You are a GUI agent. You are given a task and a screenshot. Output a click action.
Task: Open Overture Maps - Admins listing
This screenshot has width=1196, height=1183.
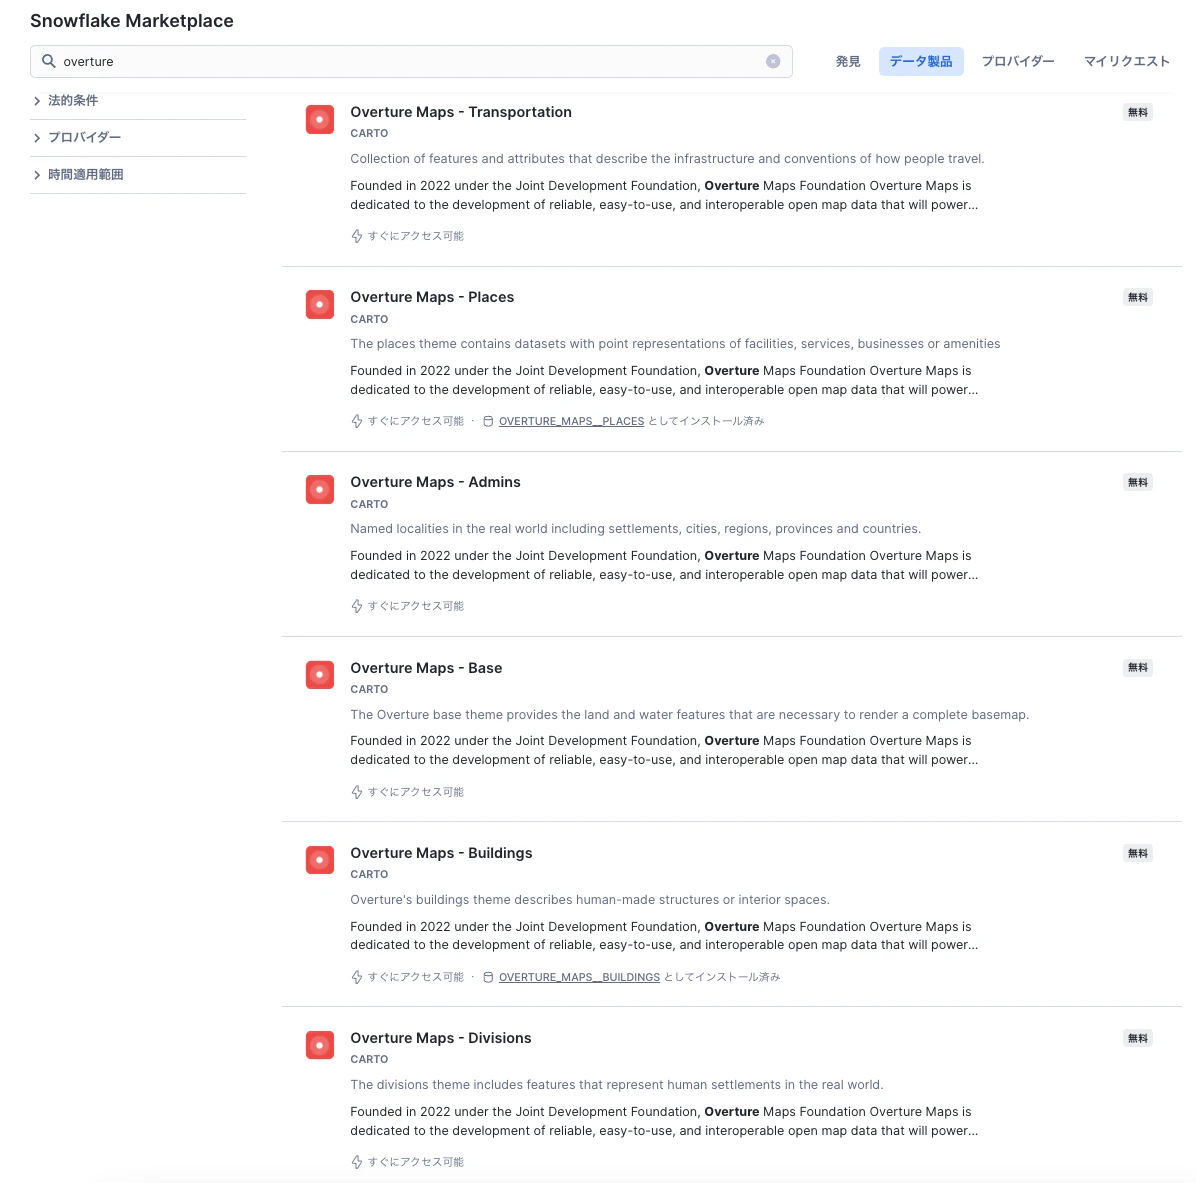click(435, 482)
